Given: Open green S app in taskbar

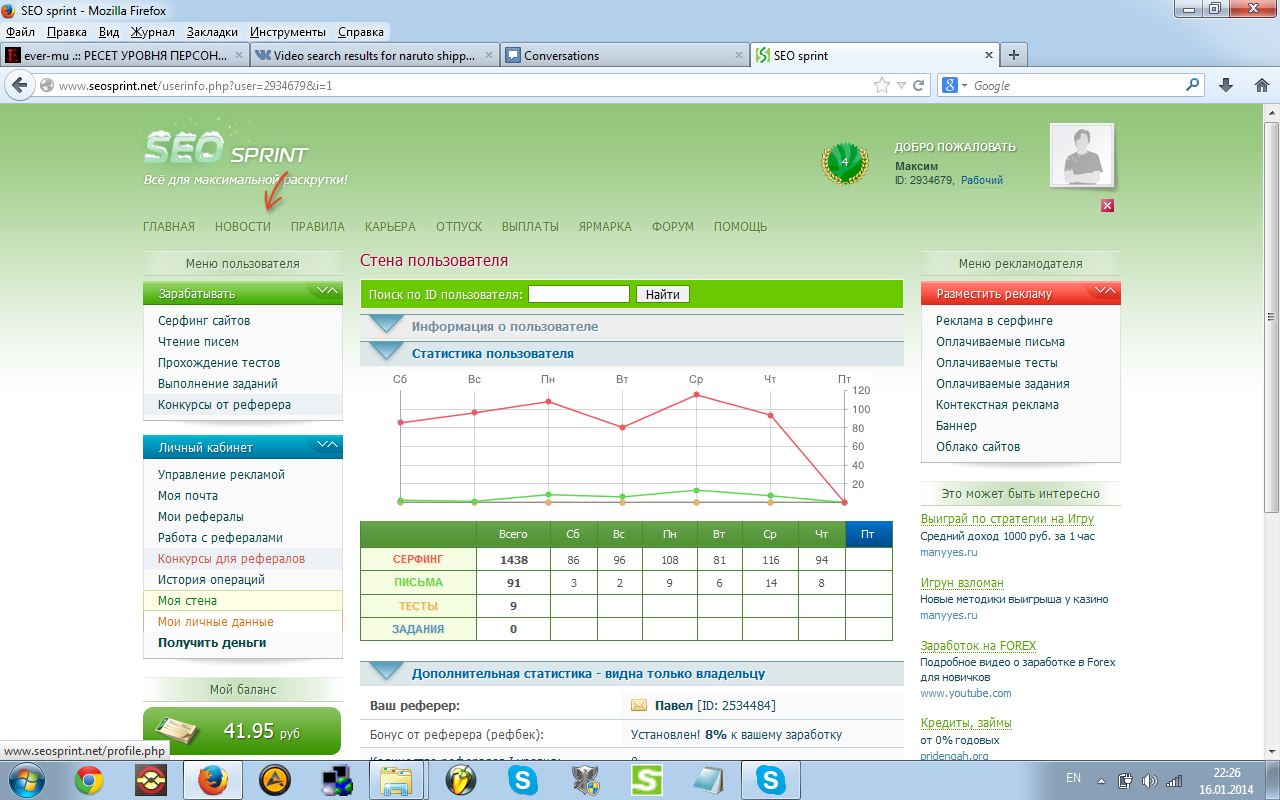Looking at the screenshot, I should tap(648, 779).
